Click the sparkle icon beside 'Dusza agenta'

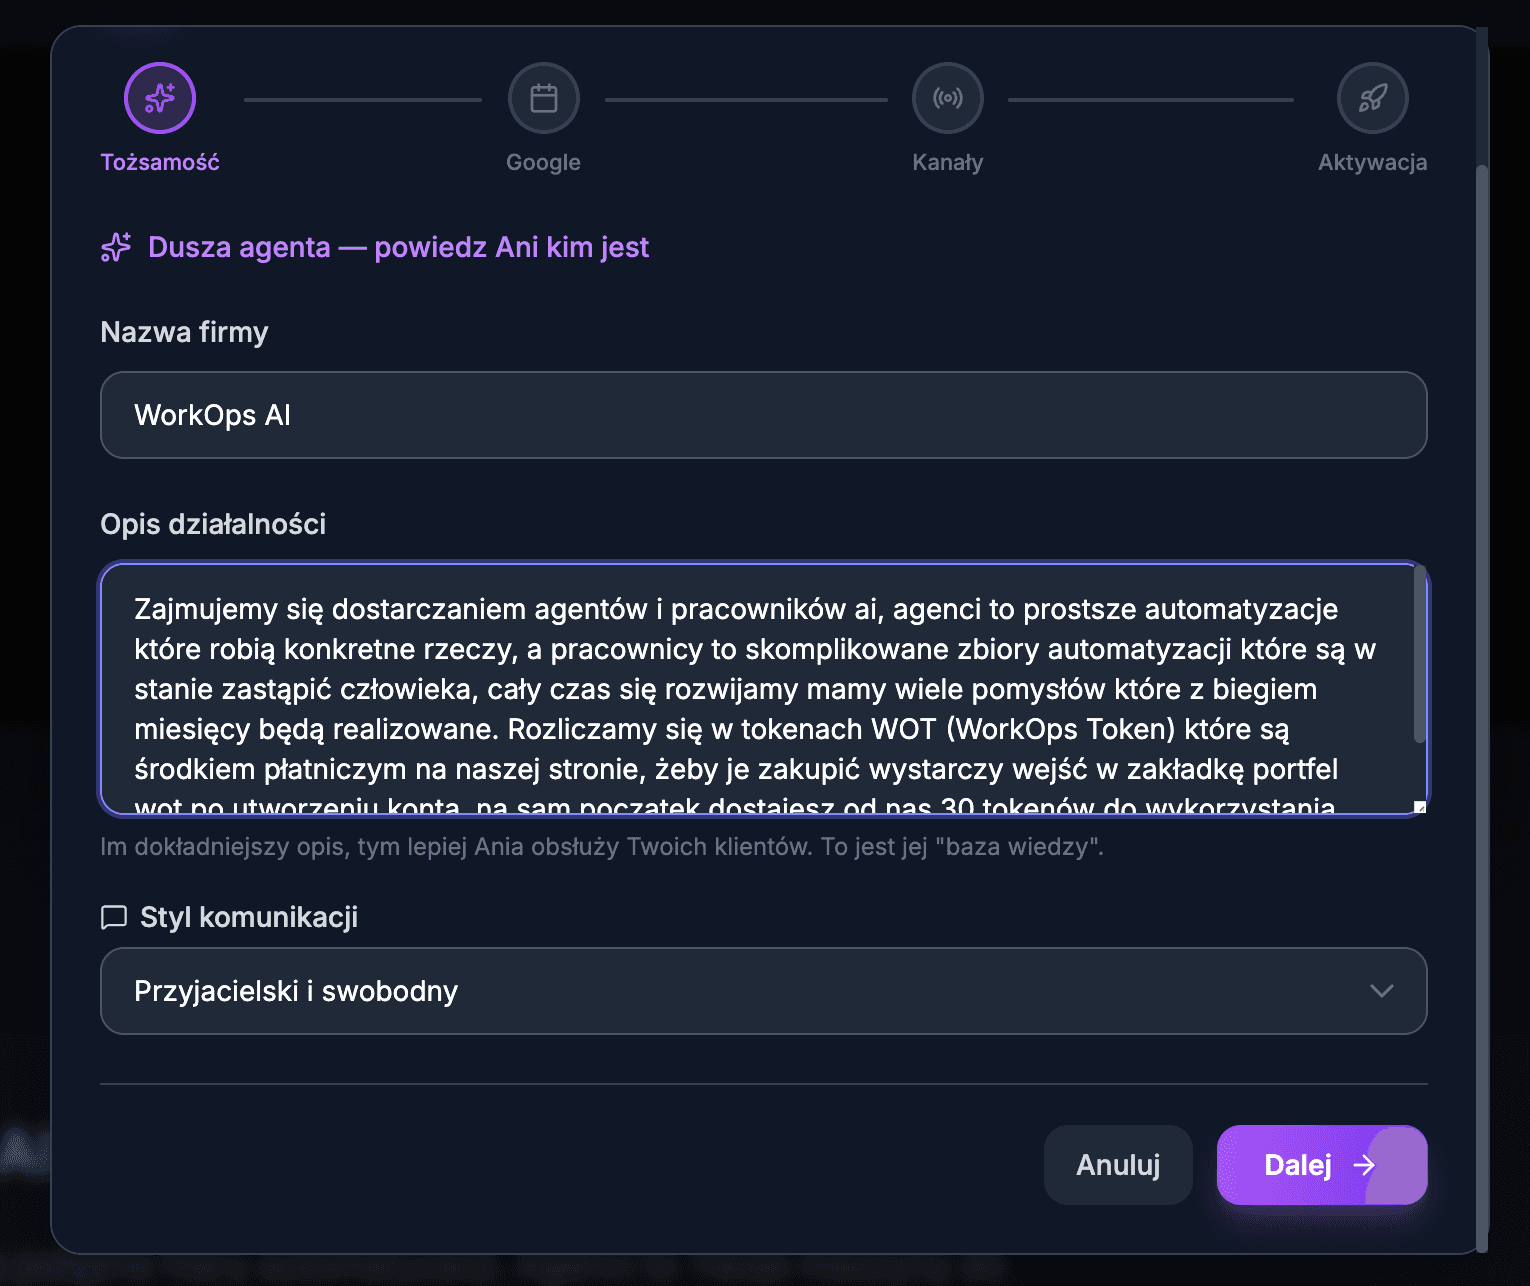(116, 247)
